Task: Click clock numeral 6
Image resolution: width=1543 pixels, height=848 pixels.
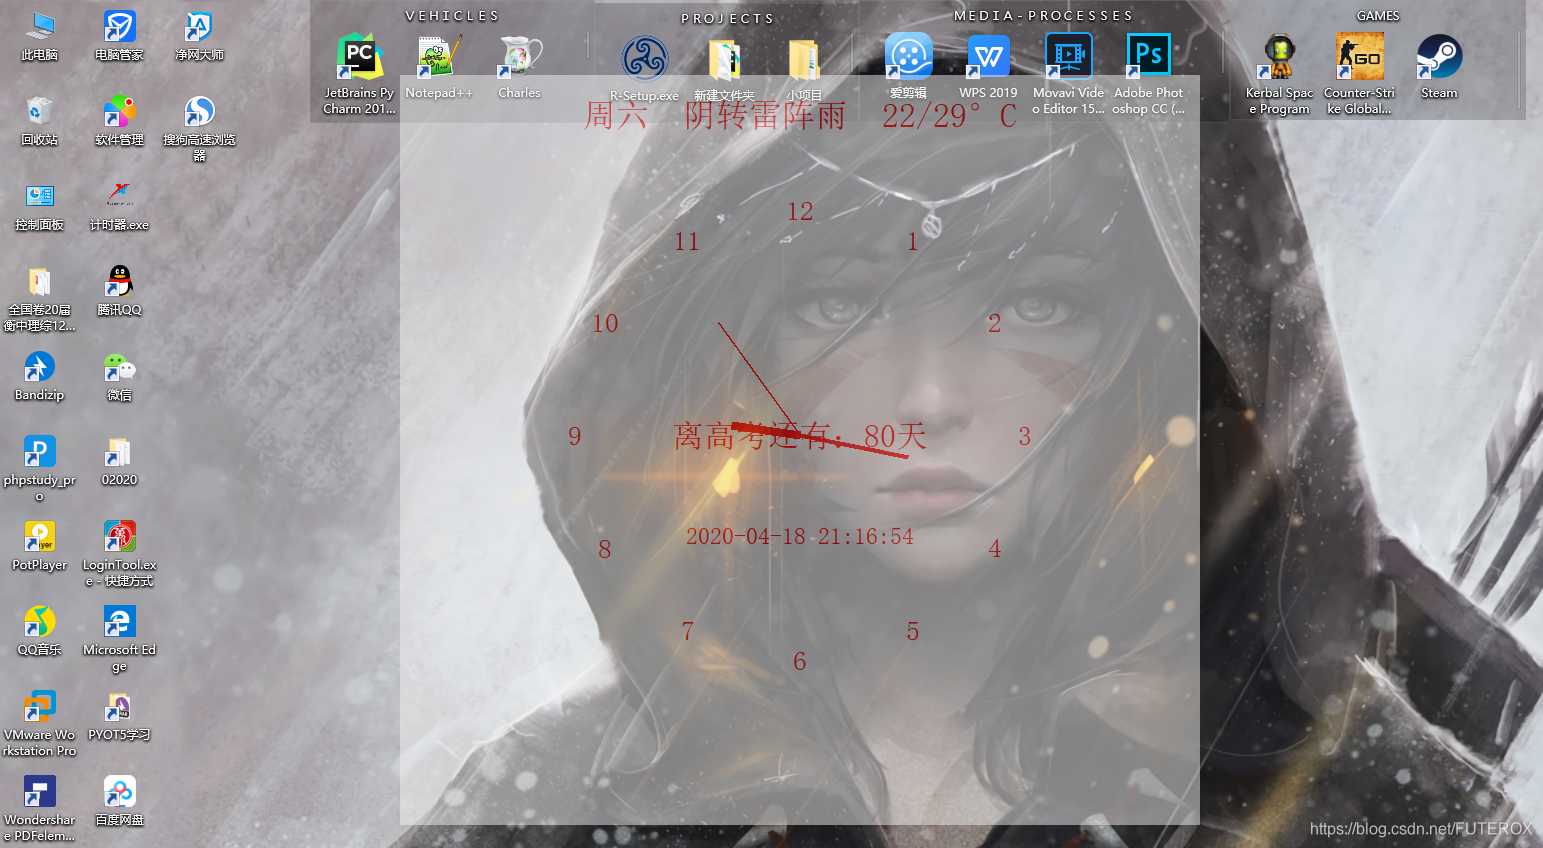Action: [800, 662]
